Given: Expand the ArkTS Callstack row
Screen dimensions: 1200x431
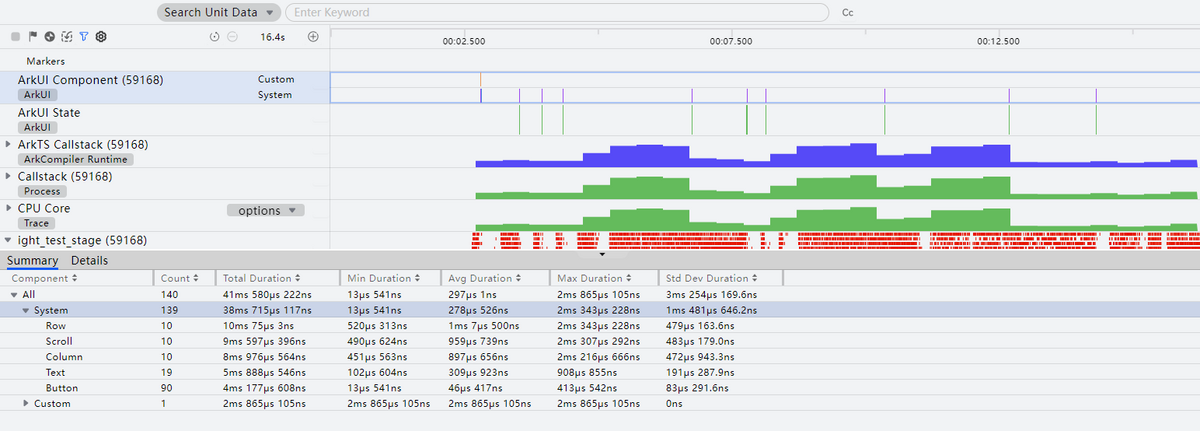Looking at the screenshot, I should (9, 145).
